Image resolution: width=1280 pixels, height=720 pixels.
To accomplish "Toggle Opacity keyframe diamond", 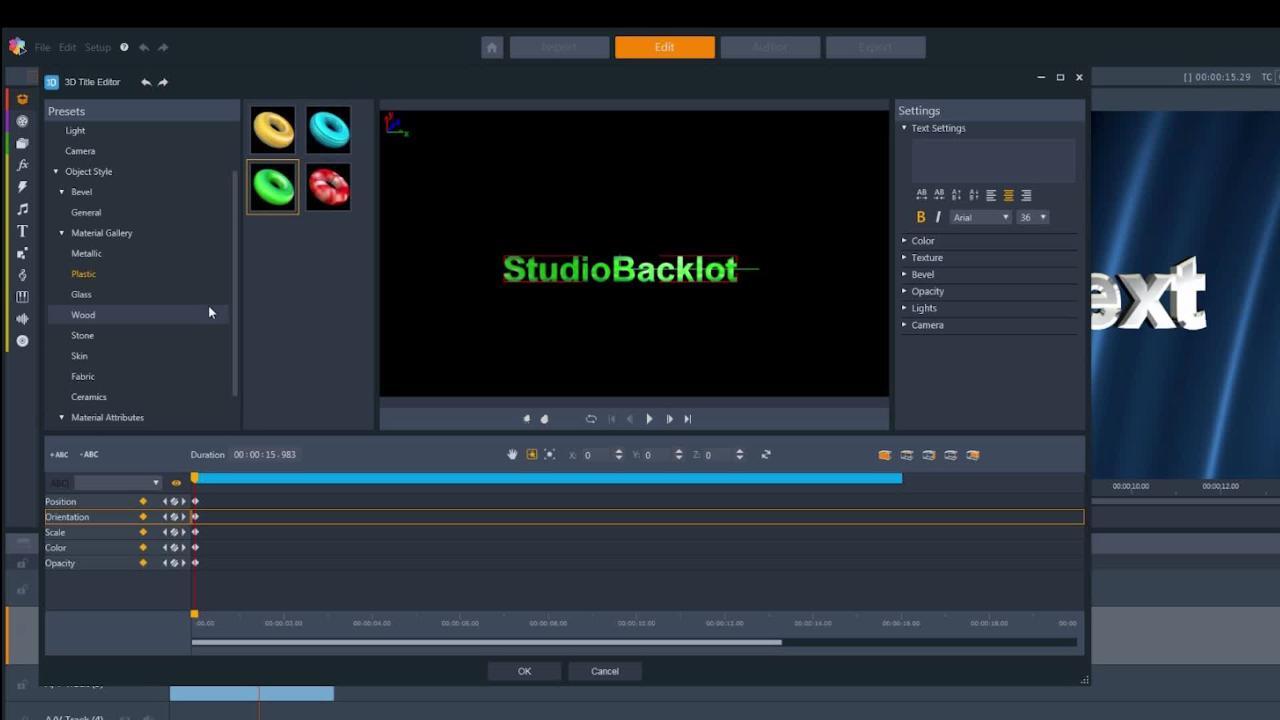I will [143, 563].
